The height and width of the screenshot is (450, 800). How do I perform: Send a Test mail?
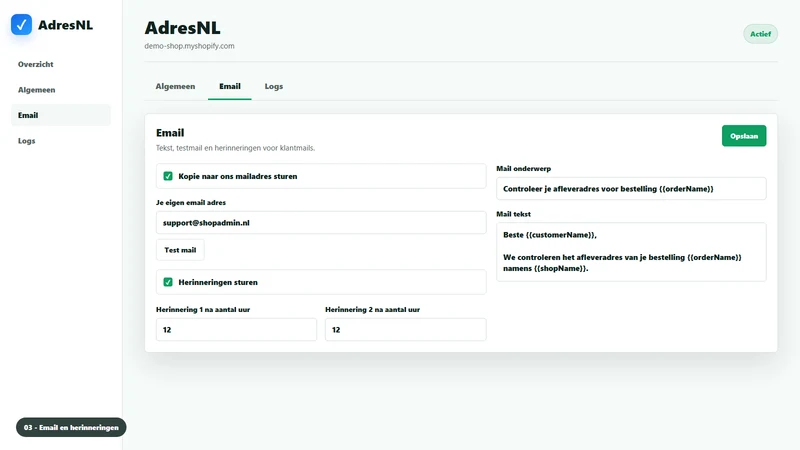[x=180, y=250]
